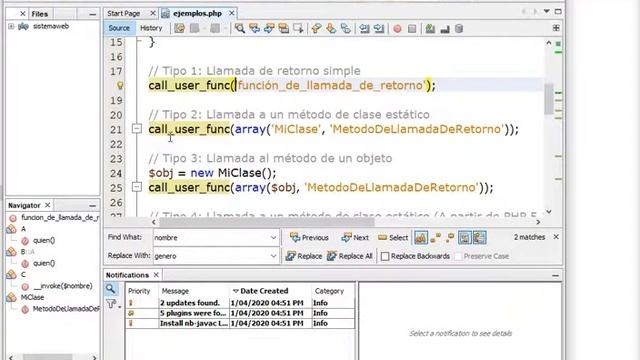Viewport: 640px width, 360px height.
Task: Split the editor using the top-right split icon
Action: (556, 28)
